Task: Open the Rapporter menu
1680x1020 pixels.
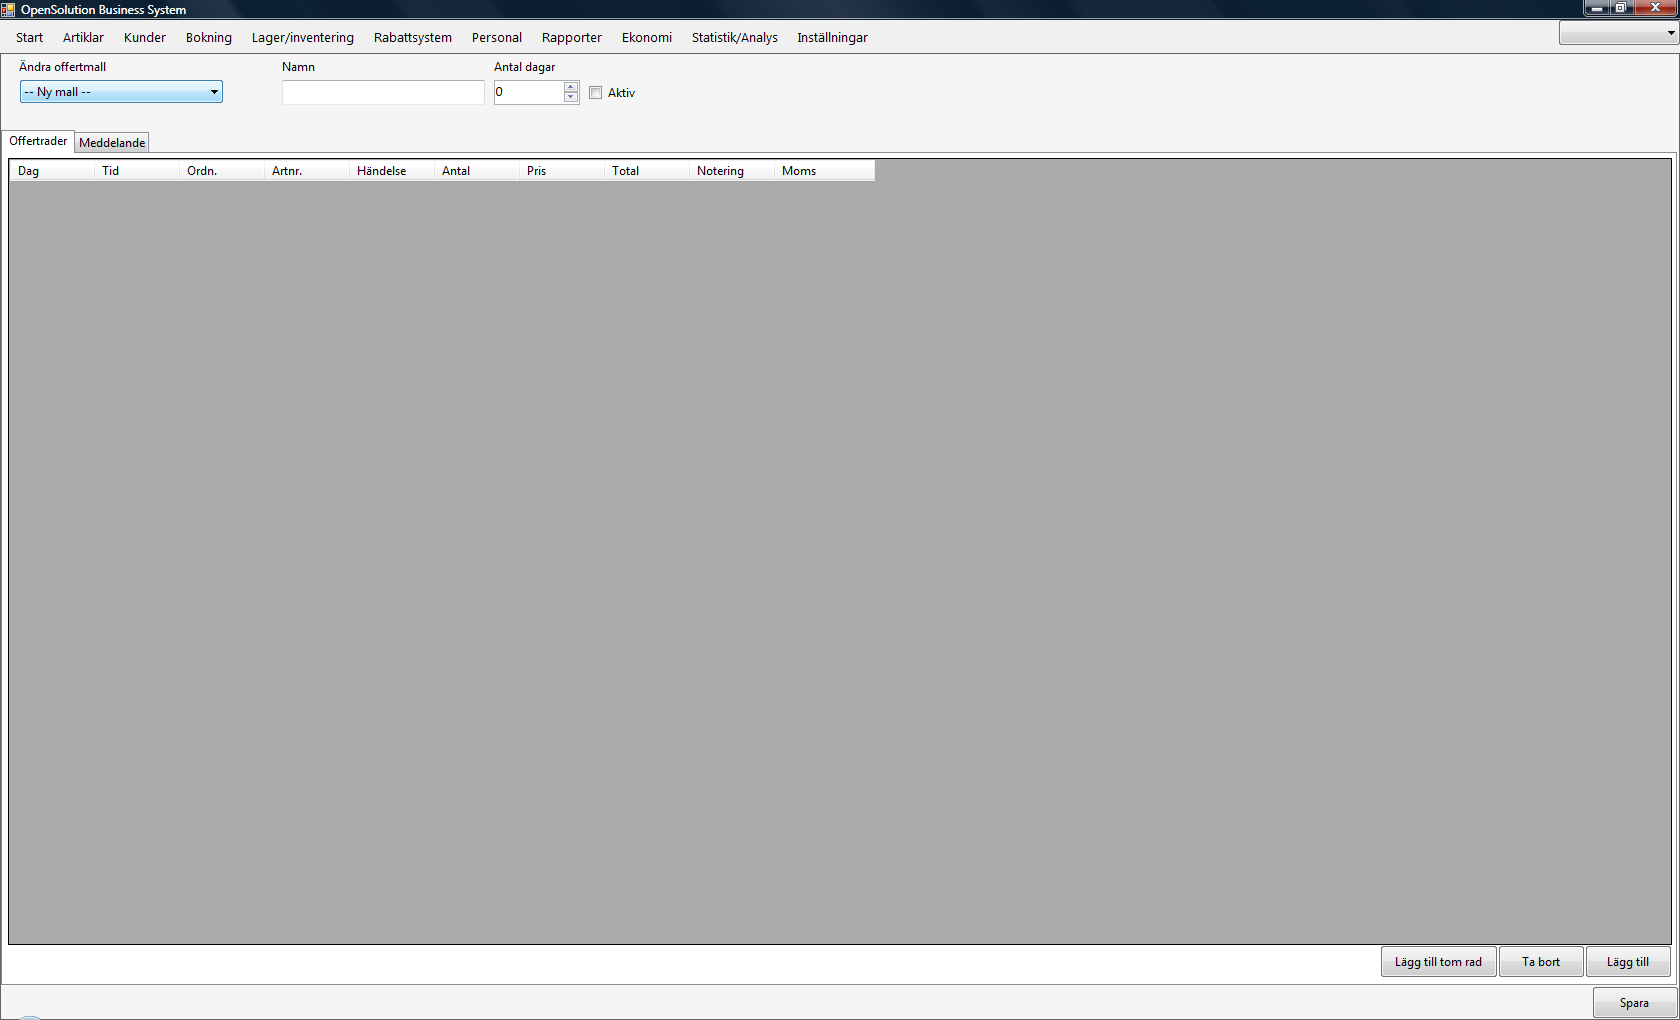Action: pyautogui.click(x=572, y=37)
